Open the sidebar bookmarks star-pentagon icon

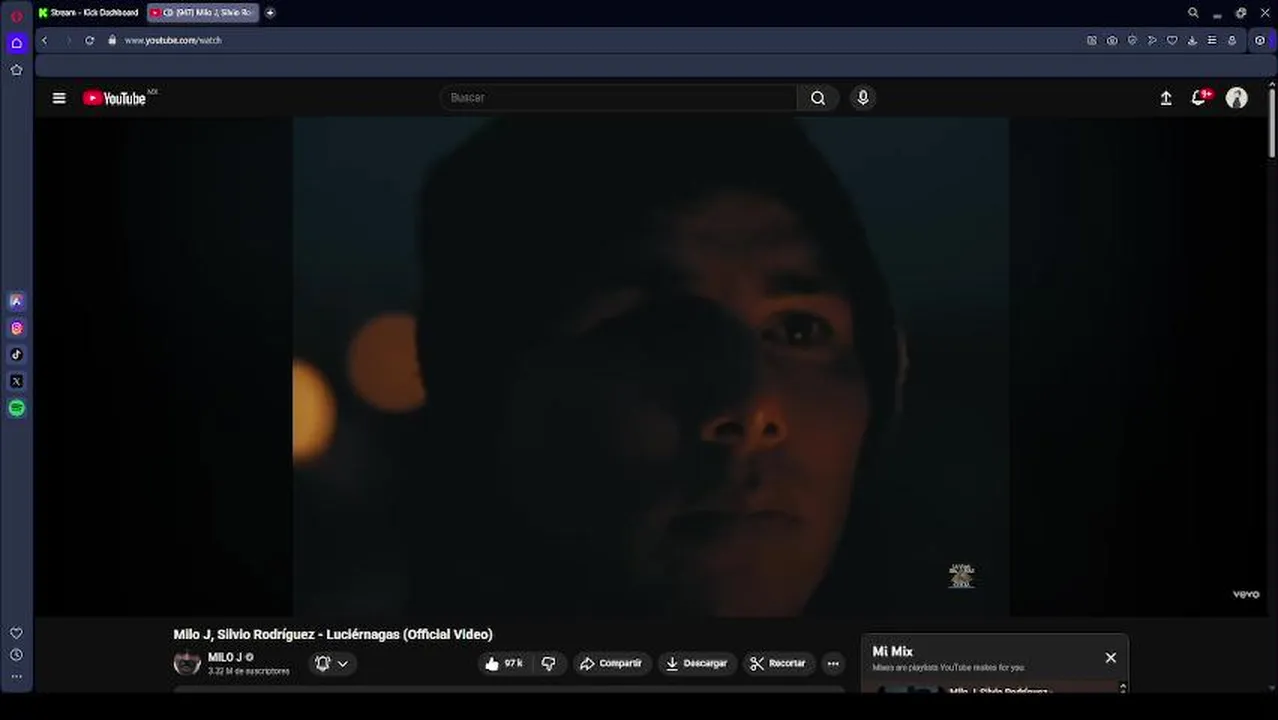coord(16,70)
